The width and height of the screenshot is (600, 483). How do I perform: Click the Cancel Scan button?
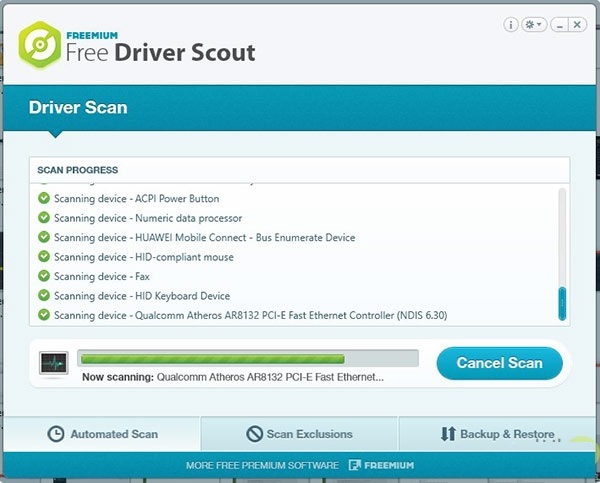point(499,363)
